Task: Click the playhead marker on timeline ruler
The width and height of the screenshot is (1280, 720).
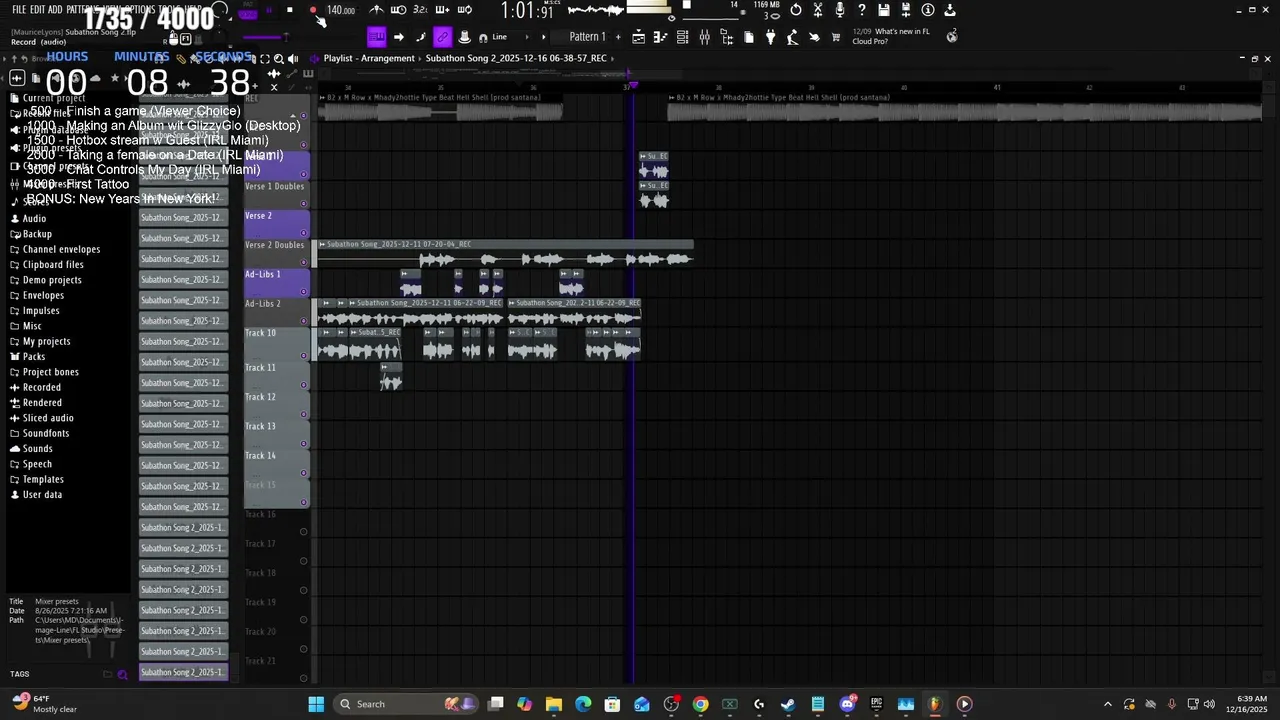Action: [x=632, y=86]
